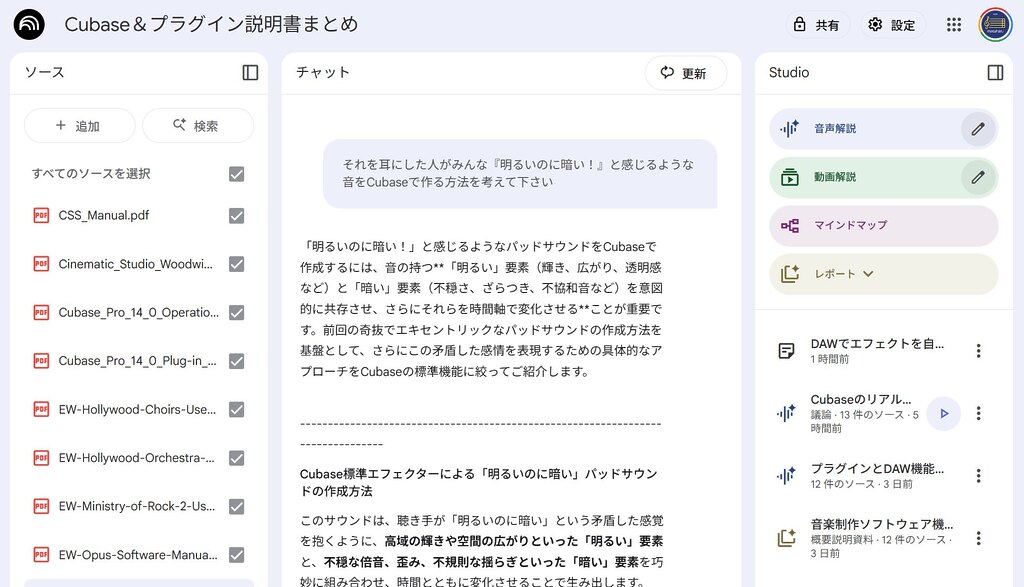Uncheck the CSS_Manual.pdf source
Image resolution: width=1024 pixels, height=587 pixels.
click(236, 215)
